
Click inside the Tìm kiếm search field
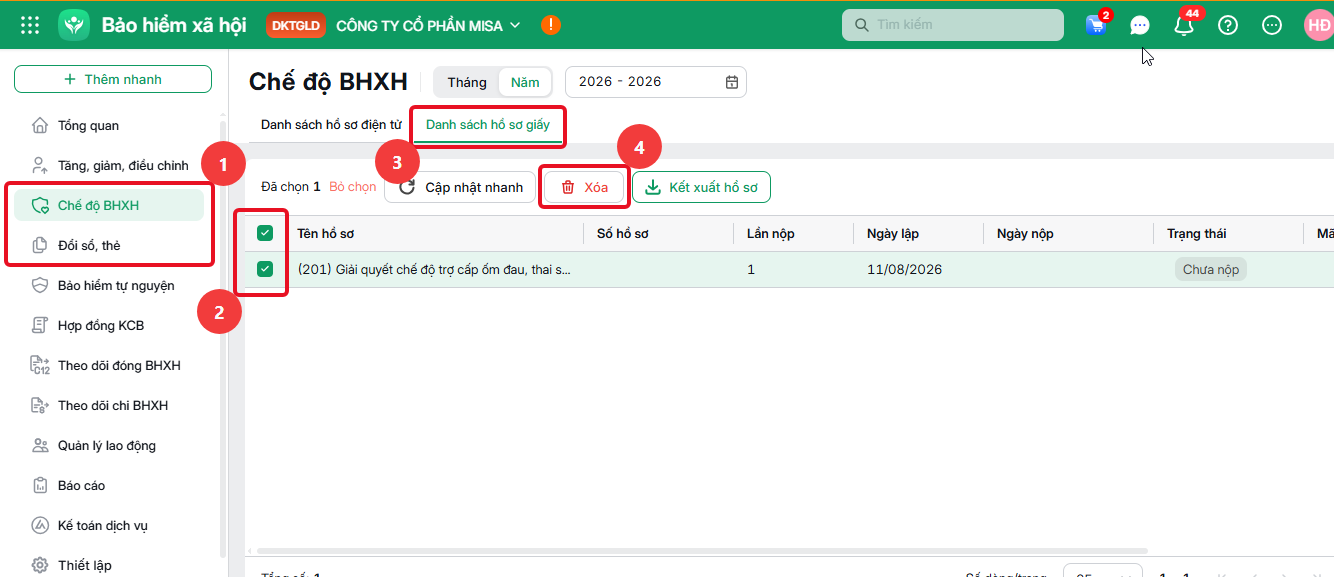pos(953,25)
